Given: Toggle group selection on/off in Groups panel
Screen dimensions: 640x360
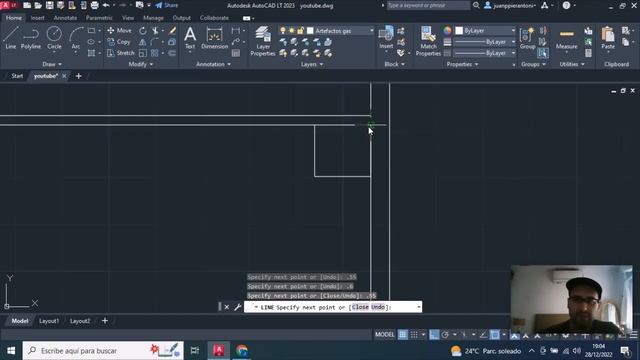Looking at the screenshot, I should pos(542,53).
